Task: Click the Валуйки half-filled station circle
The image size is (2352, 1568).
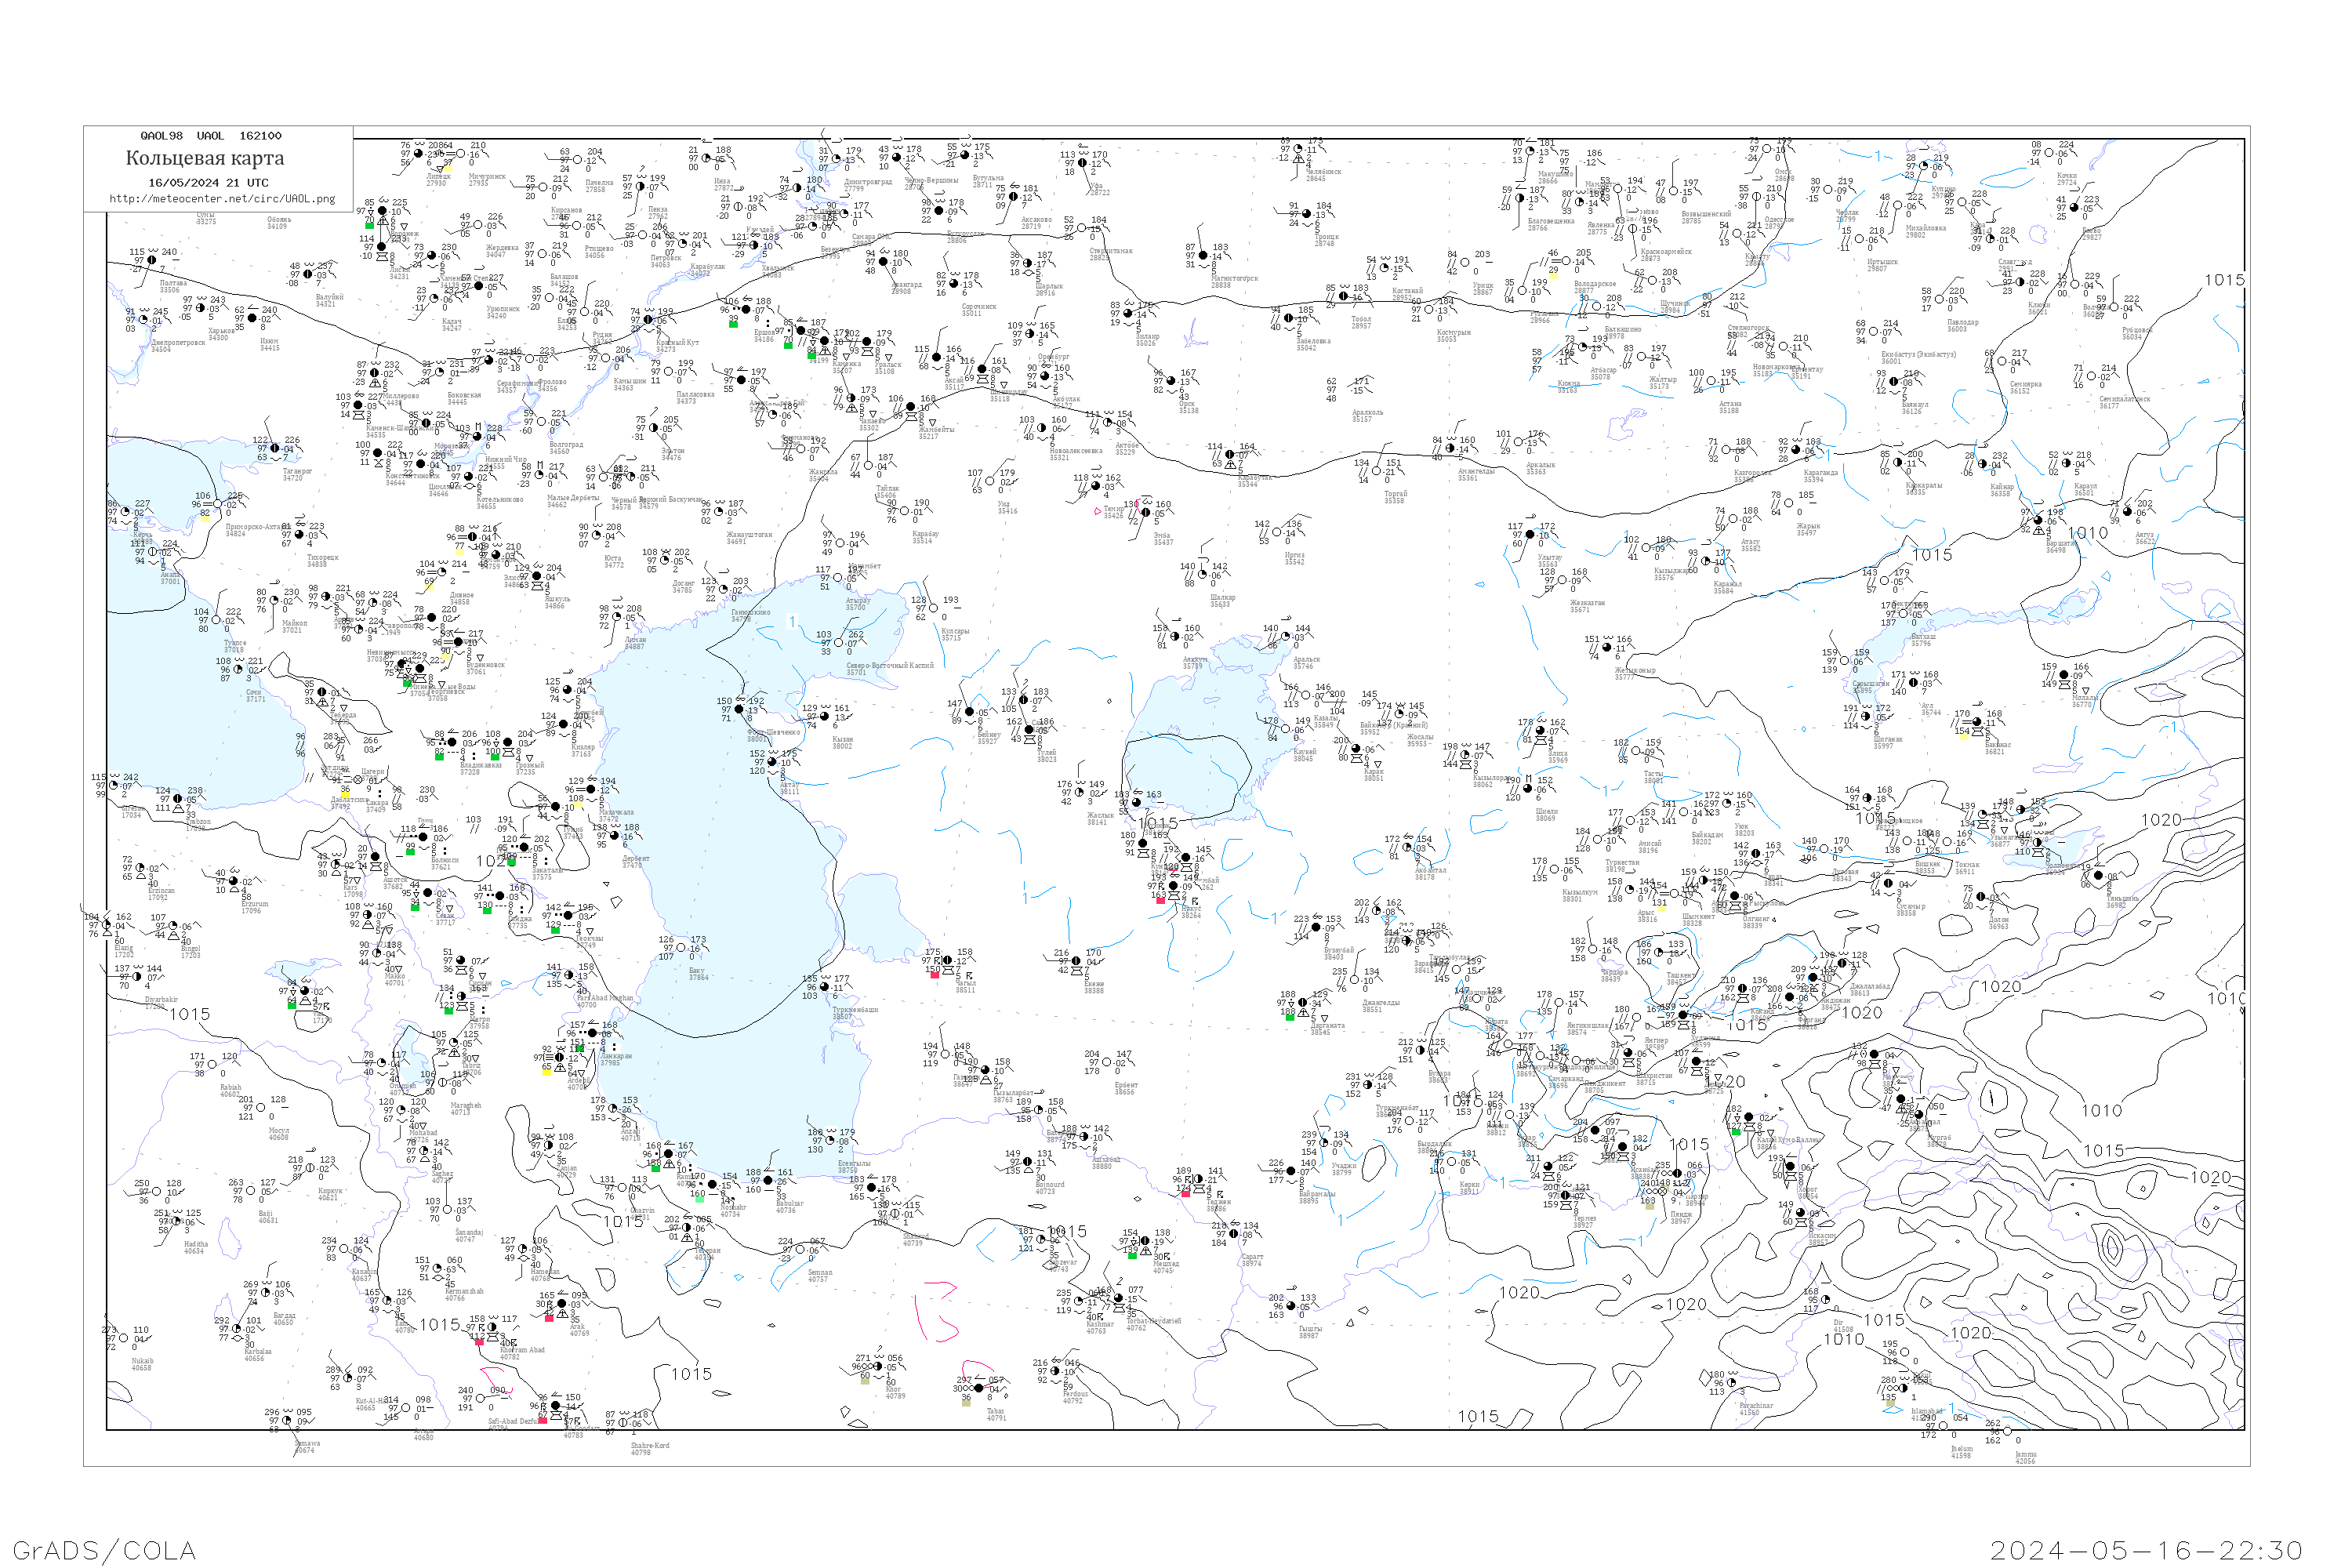Action: point(307,274)
